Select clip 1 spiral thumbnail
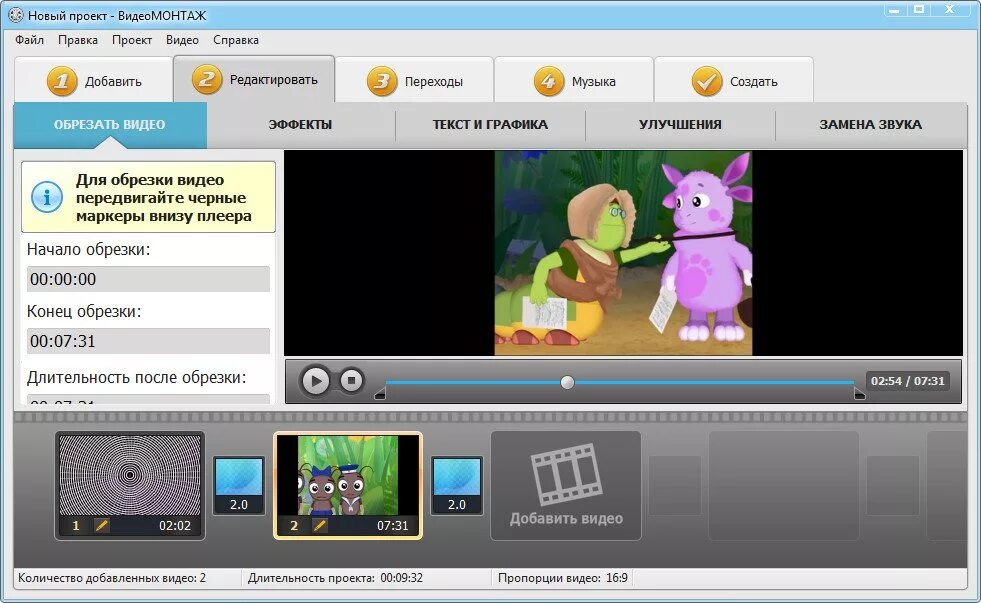 (130, 475)
